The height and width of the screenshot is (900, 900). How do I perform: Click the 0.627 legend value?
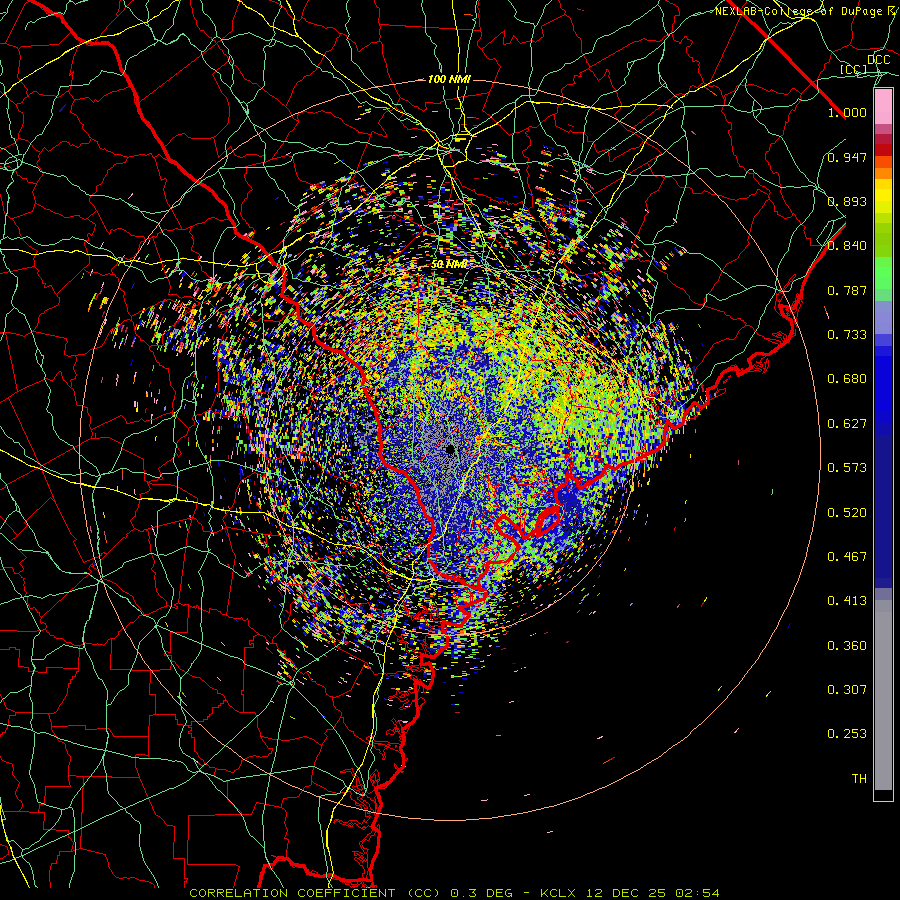(847, 424)
